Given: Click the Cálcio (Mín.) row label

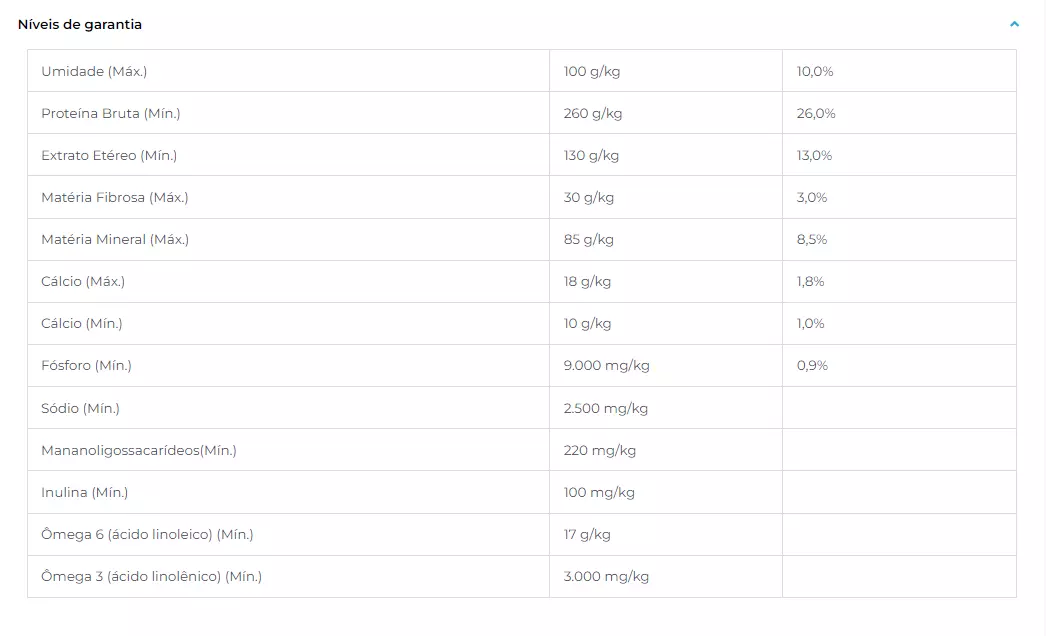Looking at the screenshot, I should pyautogui.click(x=81, y=324).
